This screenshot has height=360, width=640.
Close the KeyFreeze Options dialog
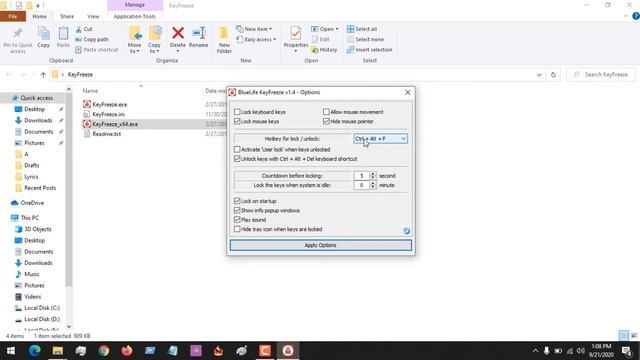pyautogui.click(x=407, y=92)
